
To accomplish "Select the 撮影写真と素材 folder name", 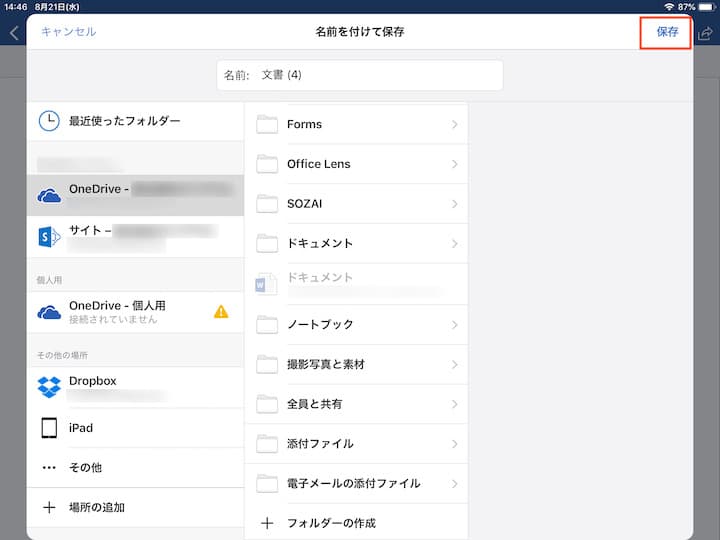I will point(326,365).
